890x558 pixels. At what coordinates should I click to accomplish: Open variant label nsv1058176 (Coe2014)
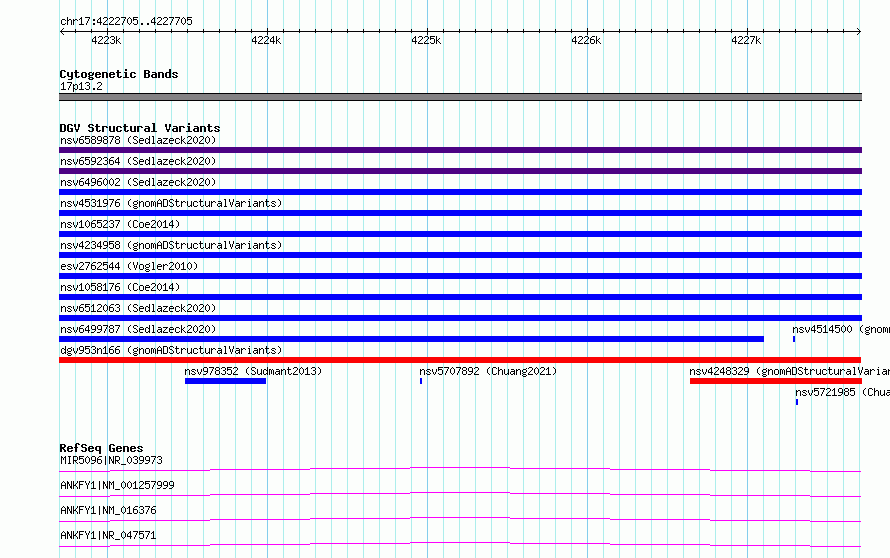click(x=120, y=287)
